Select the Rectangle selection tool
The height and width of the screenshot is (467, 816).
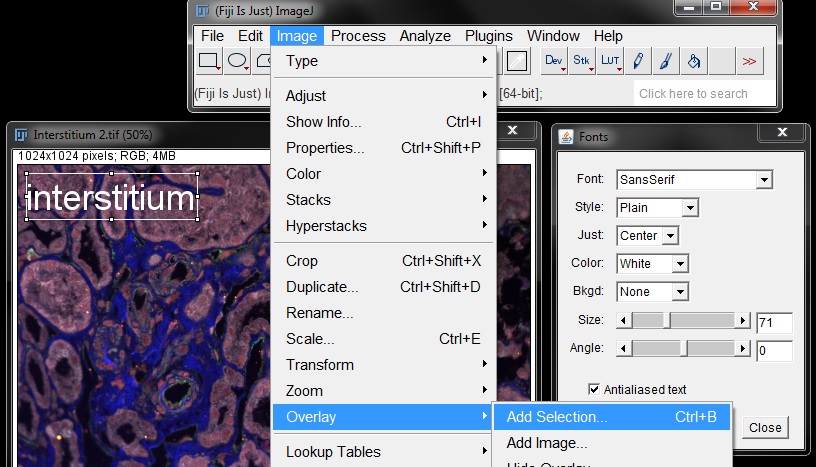(x=209, y=61)
